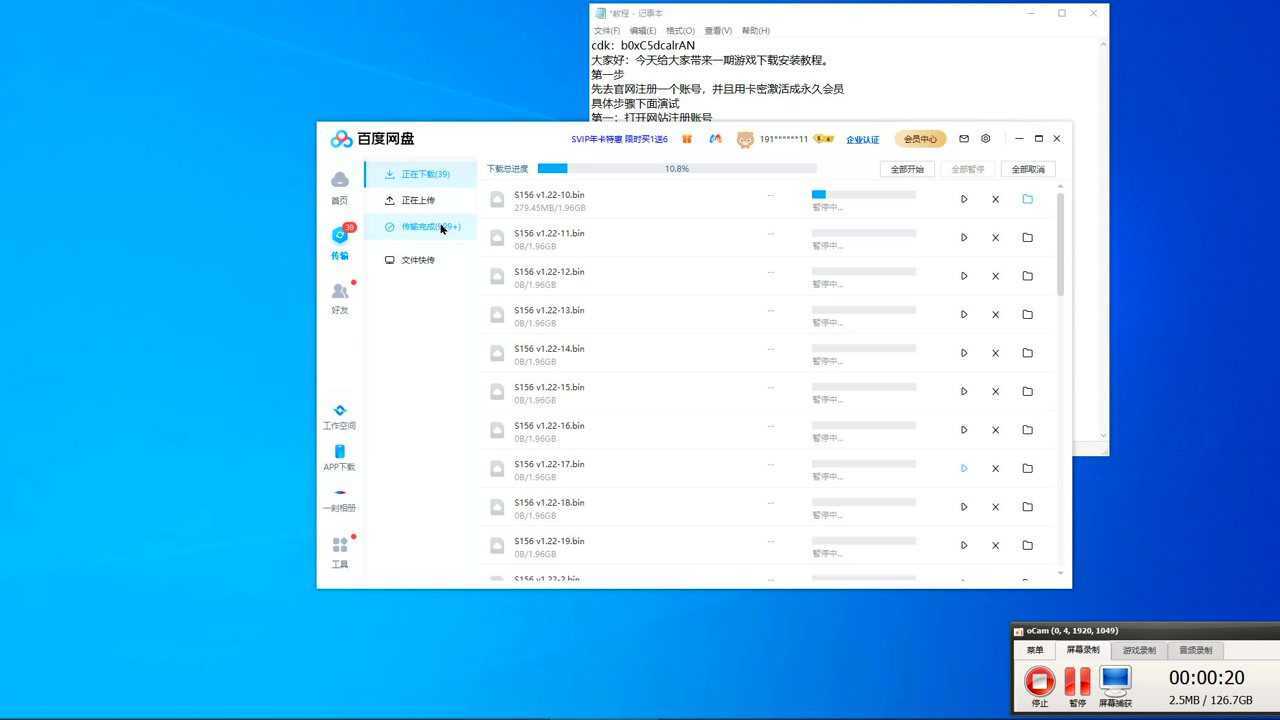This screenshot has width=1280, height=720.
Task: Click the oCam 暂停 pause button
Action: (x=1077, y=687)
